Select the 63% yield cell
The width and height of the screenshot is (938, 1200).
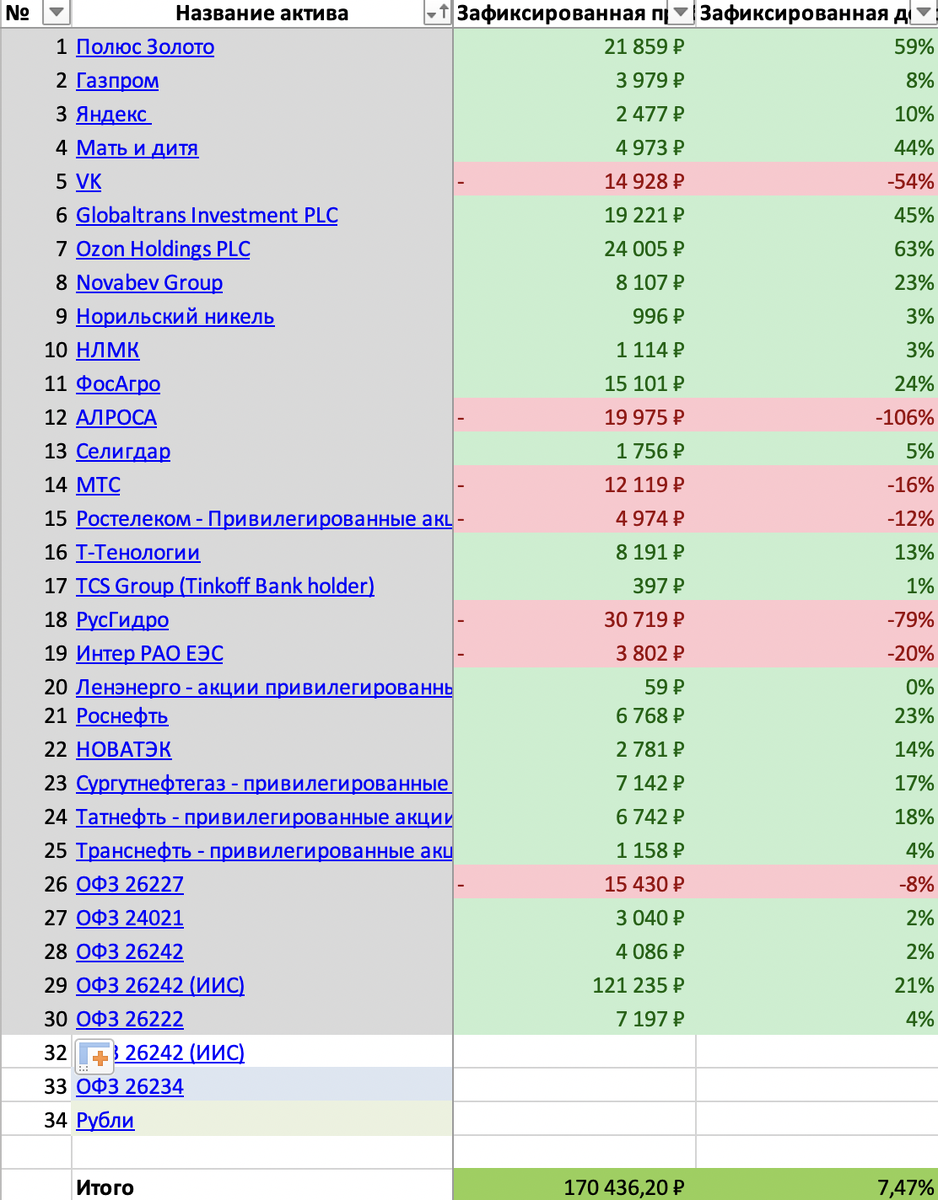(817, 249)
